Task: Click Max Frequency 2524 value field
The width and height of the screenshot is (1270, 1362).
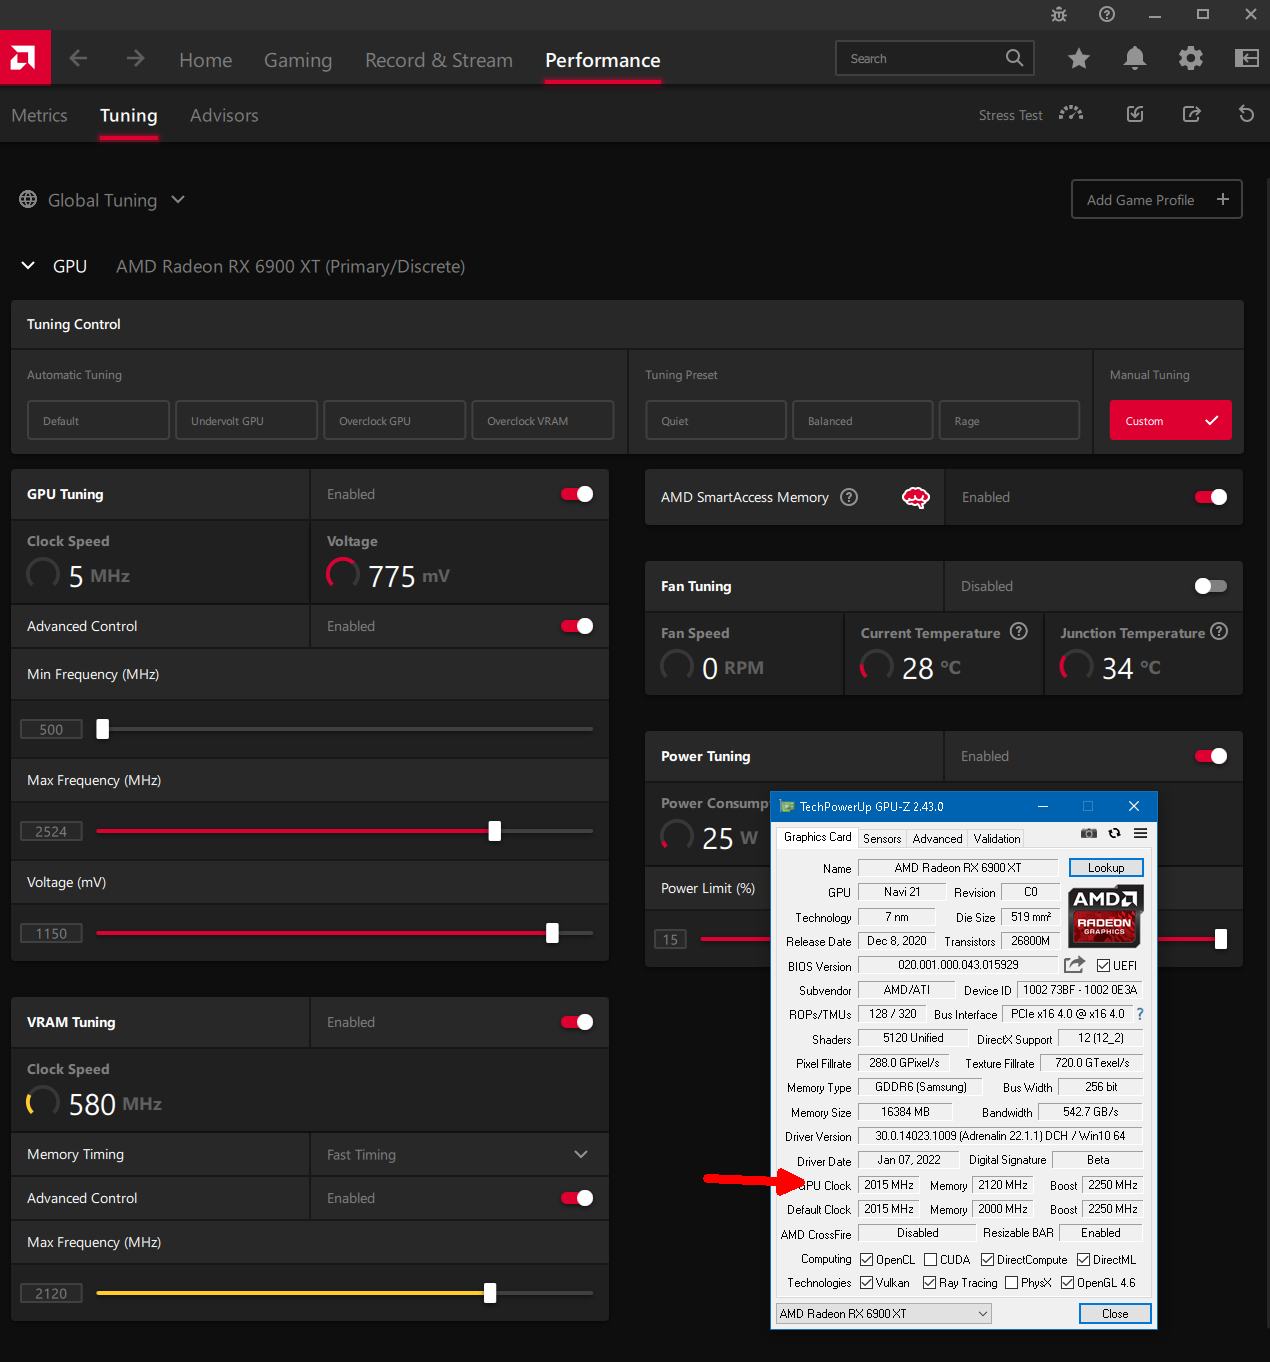Action: coord(51,831)
